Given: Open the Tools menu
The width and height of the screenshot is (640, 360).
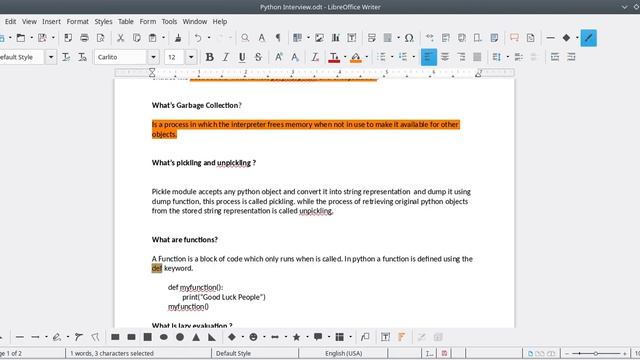Looking at the screenshot, I should [169, 22].
